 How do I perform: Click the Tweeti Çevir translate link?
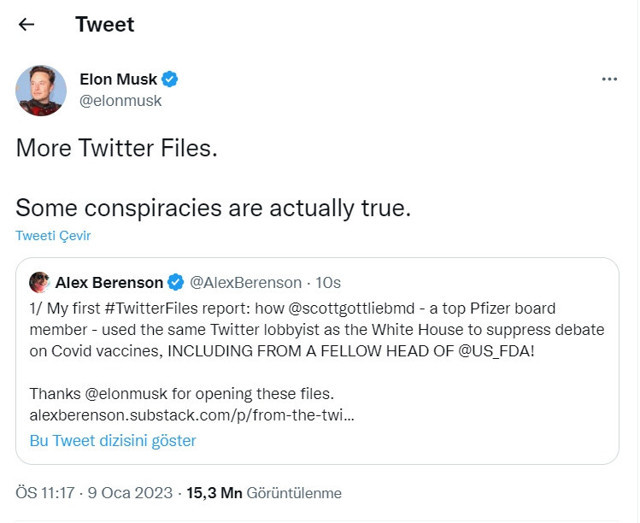(x=53, y=235)
